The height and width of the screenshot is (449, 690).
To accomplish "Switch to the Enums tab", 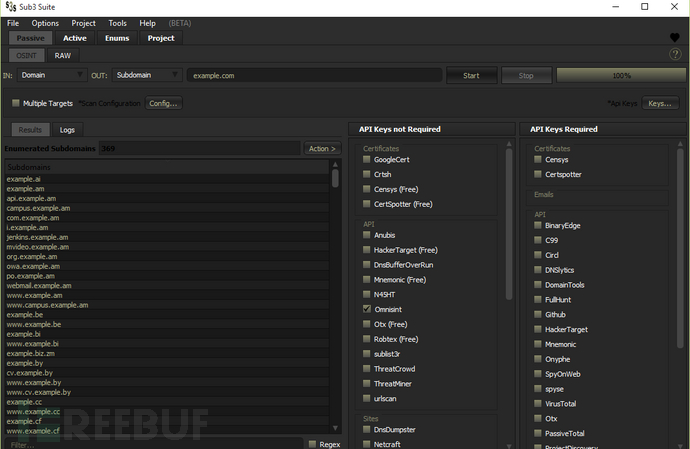I will pyautogui.click(x=117, y=38).
